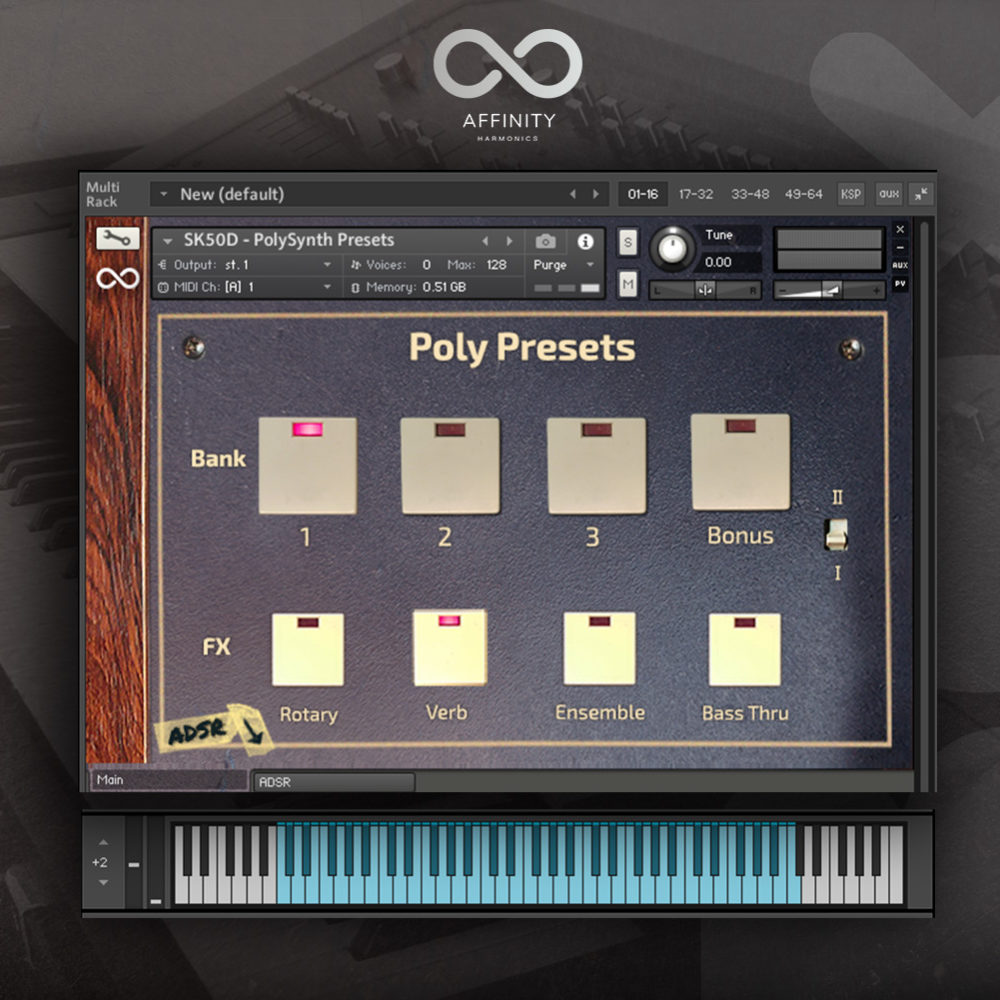Disable the Verb effect button
Screen dimensions: 1000x1000
(x=450, y=648)
